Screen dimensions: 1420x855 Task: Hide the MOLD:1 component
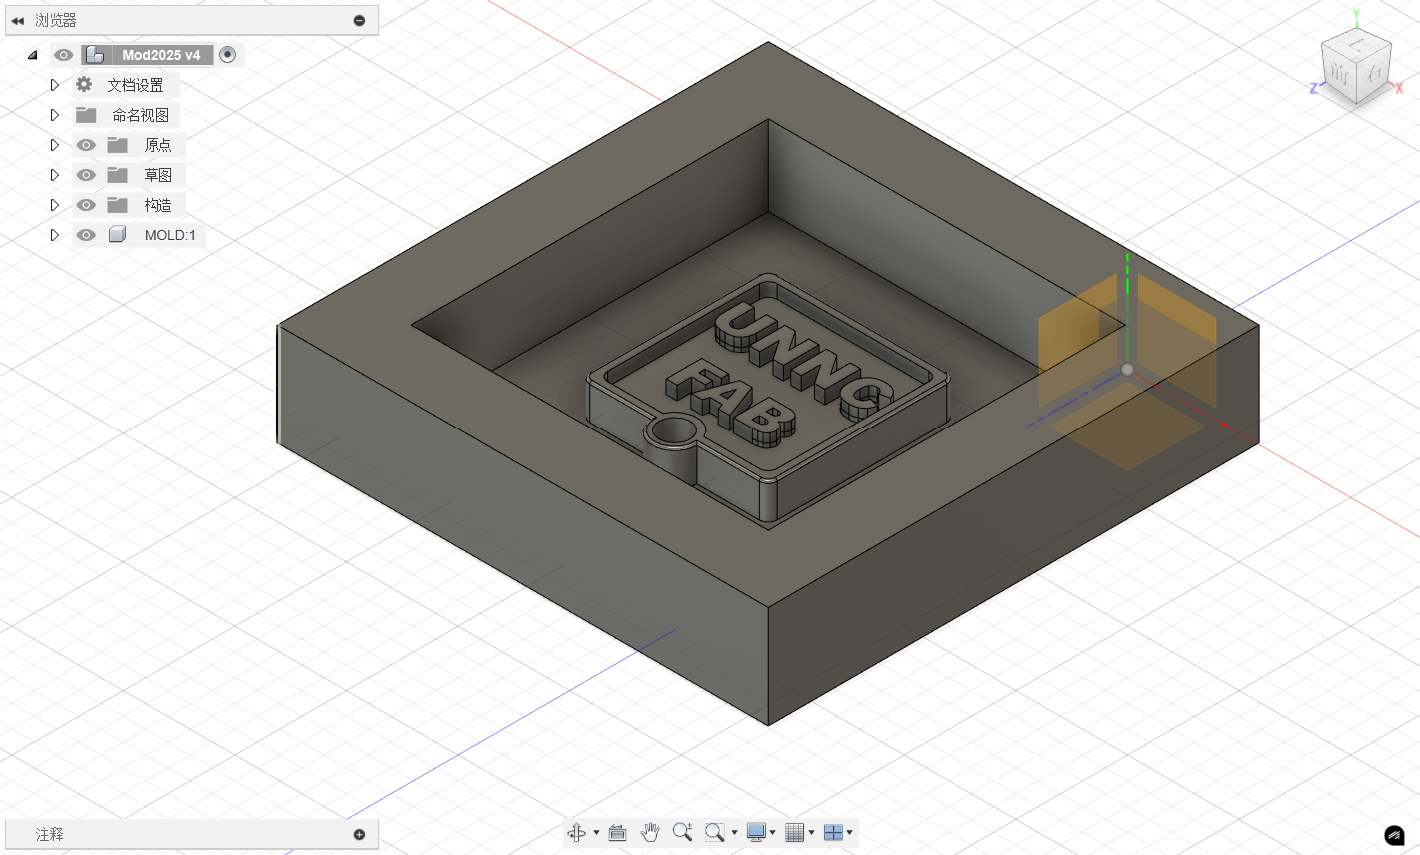(86, 235)
